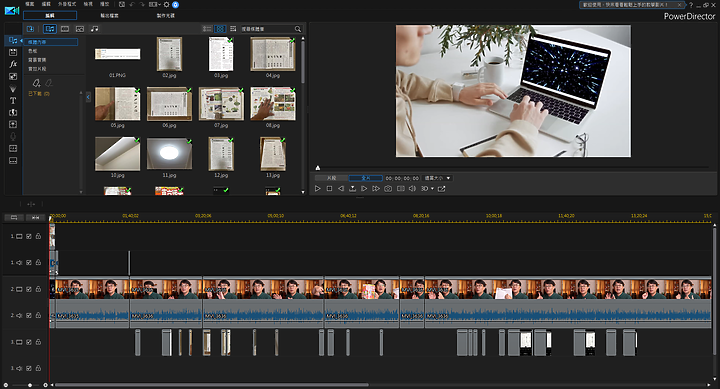720x389 pixels.
Task: Toggle video track 1 enable checkbox
Action: (29, 236)
